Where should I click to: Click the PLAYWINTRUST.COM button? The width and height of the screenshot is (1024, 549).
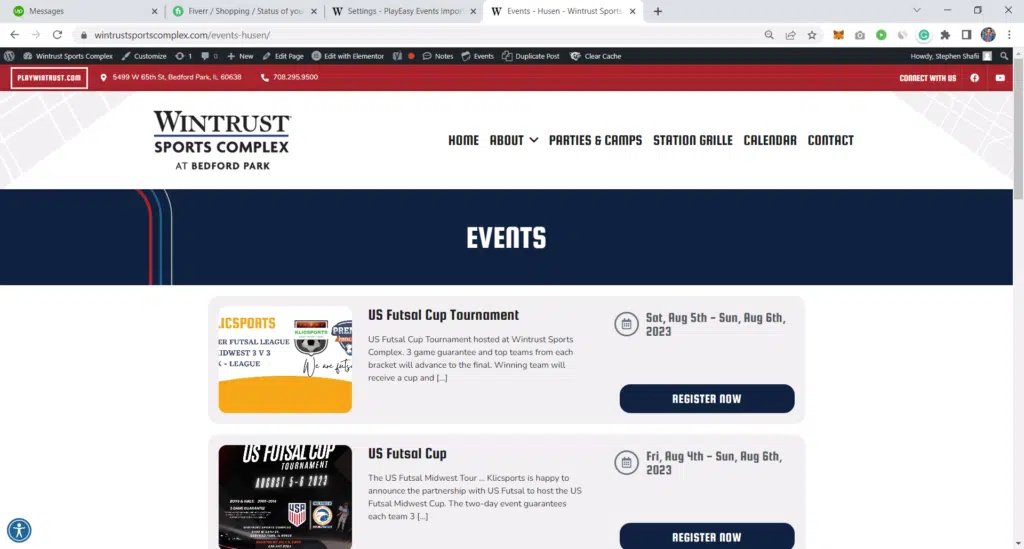coord(49,78)
